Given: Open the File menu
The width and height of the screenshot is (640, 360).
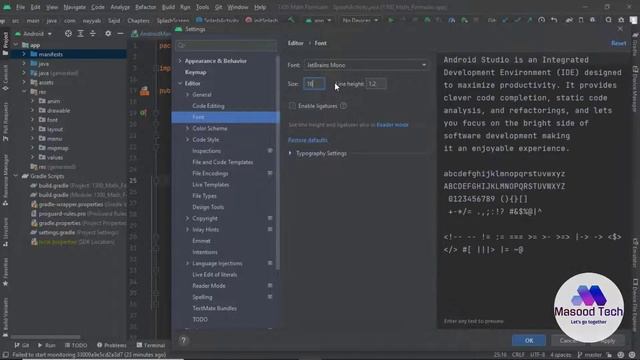Looking at the screenshot, I should pos(20,7).
